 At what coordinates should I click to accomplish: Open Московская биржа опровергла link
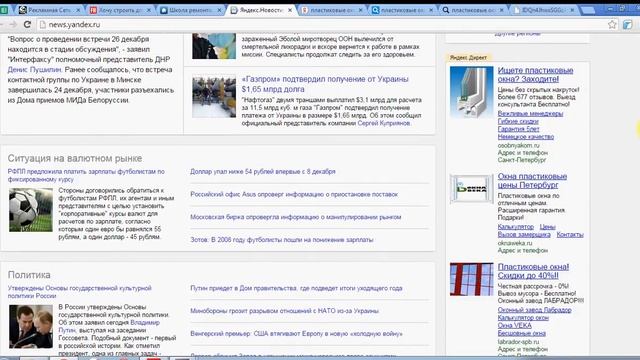coord(296,217)
